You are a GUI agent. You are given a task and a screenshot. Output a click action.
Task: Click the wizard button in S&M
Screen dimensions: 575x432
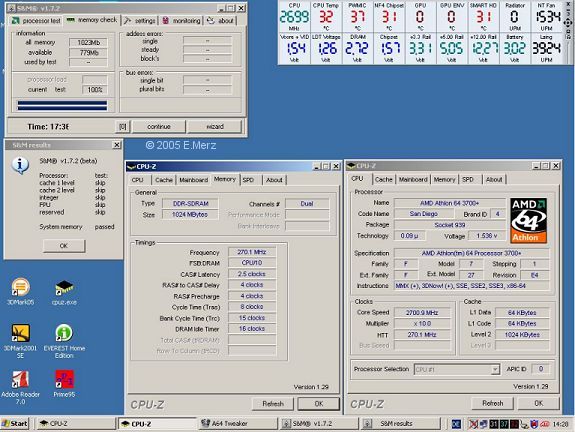(215, 127)
